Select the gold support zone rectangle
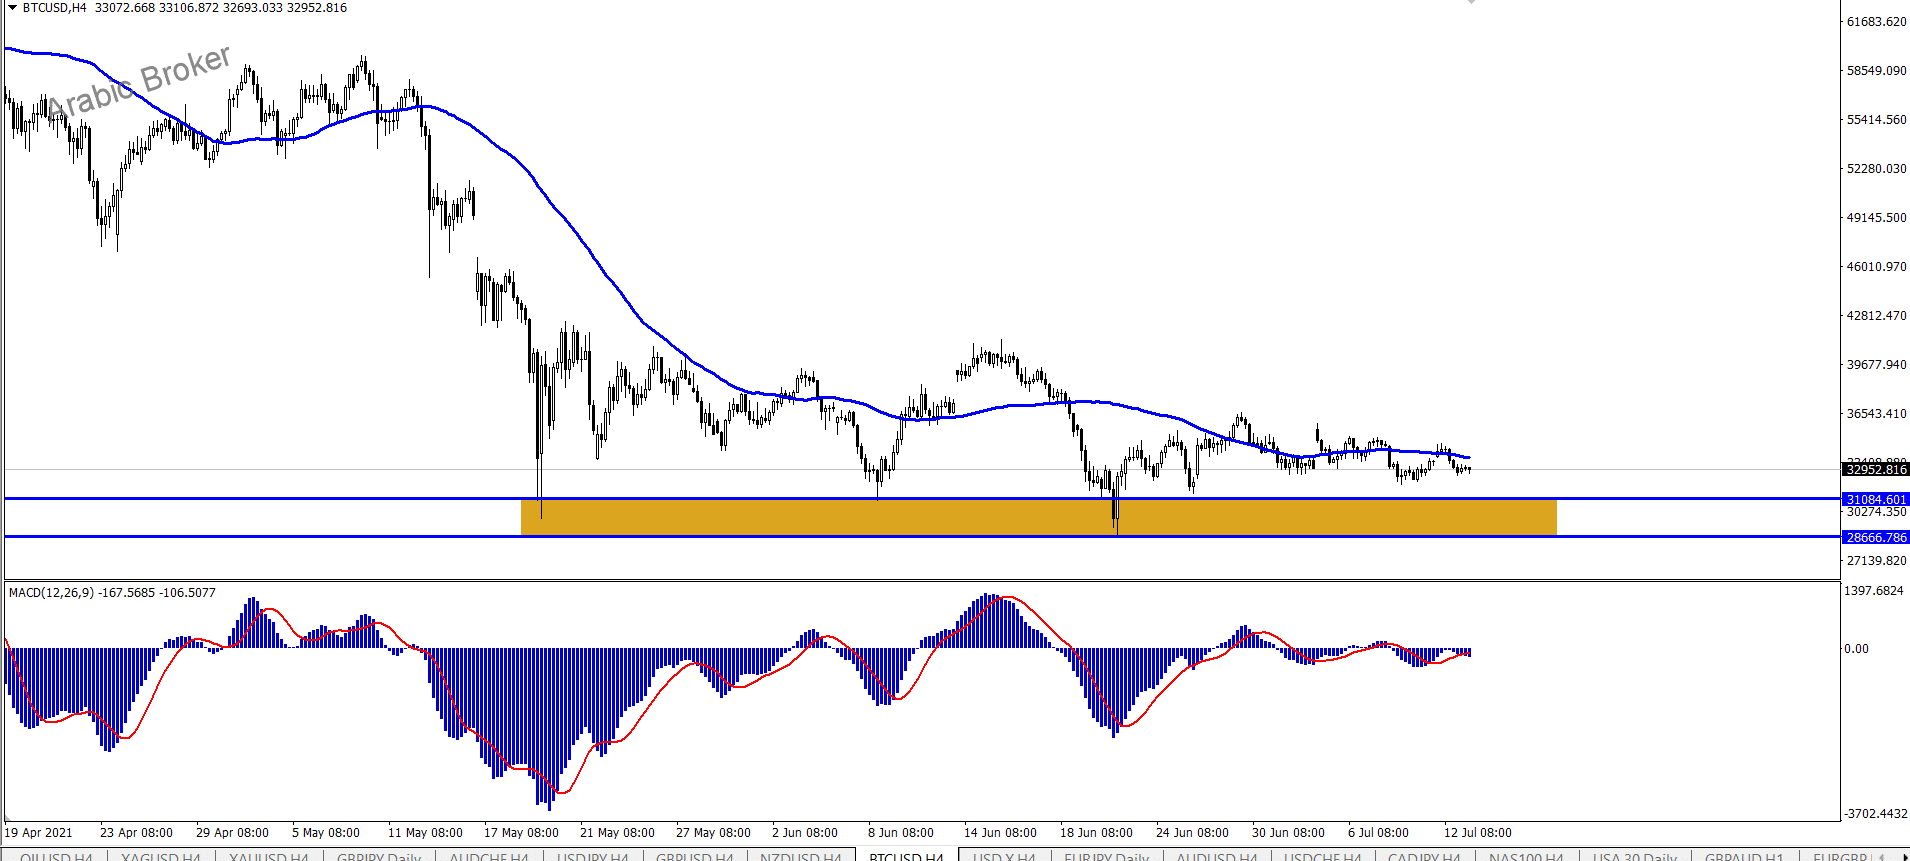This screenshot has height=861, width=1910. (1038, 517)
